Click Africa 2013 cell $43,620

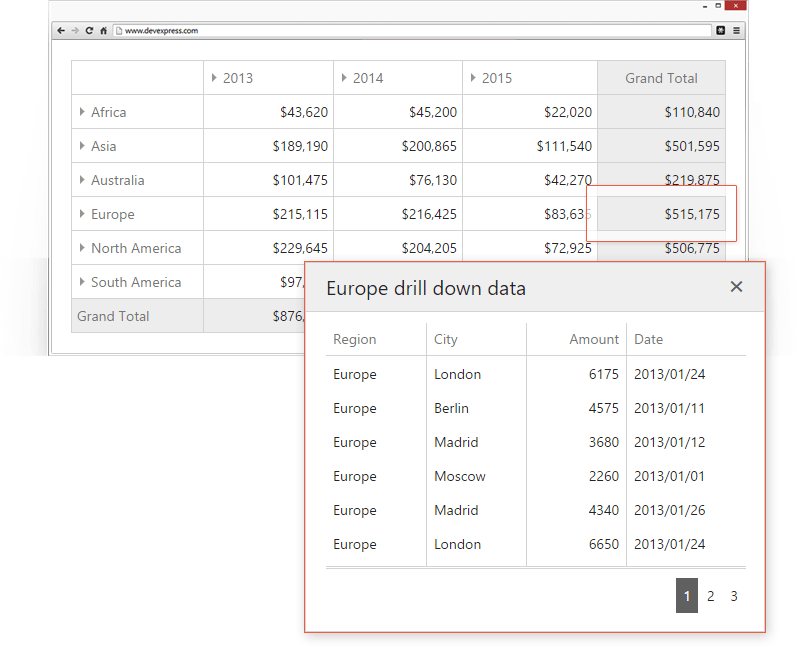point(268,112)
